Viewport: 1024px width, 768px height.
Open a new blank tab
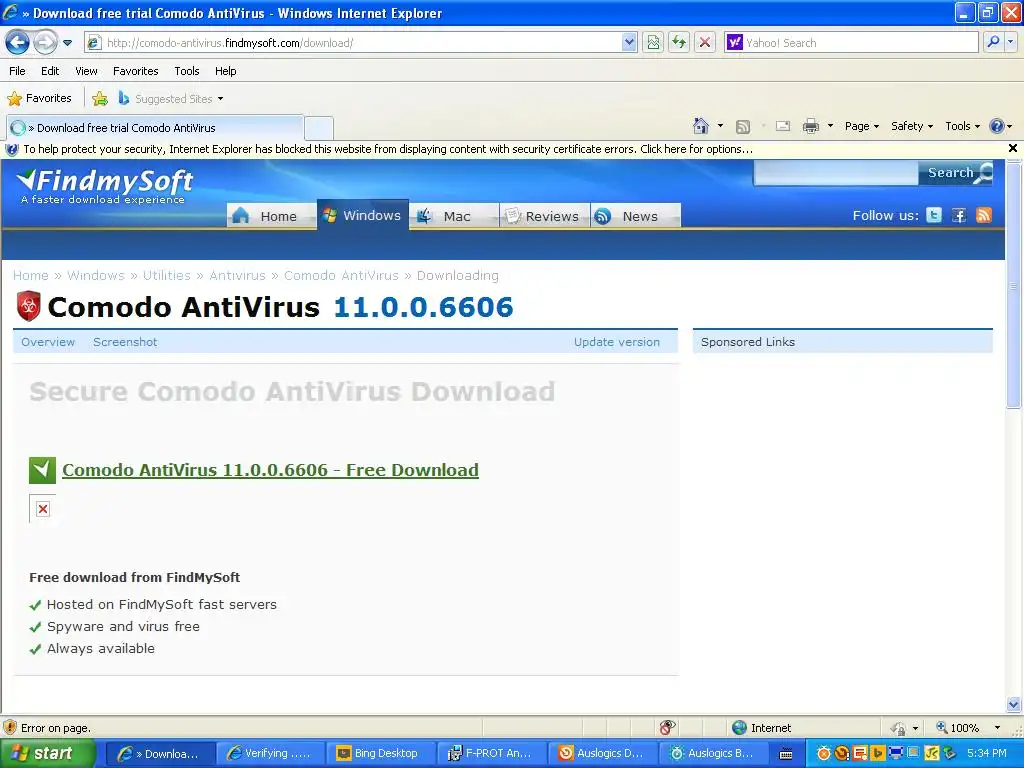(319, 128)
